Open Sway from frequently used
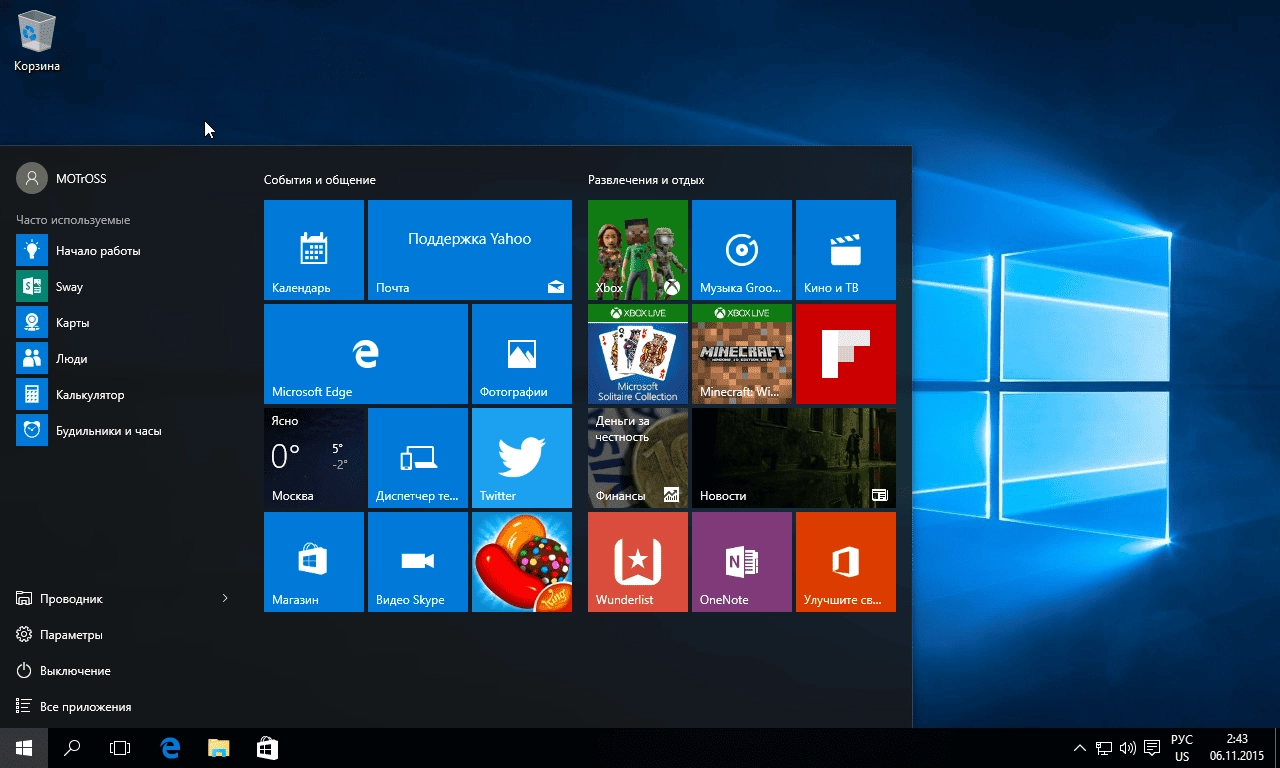The width and height of the screenshot is (1280, 768). (124, 287)
